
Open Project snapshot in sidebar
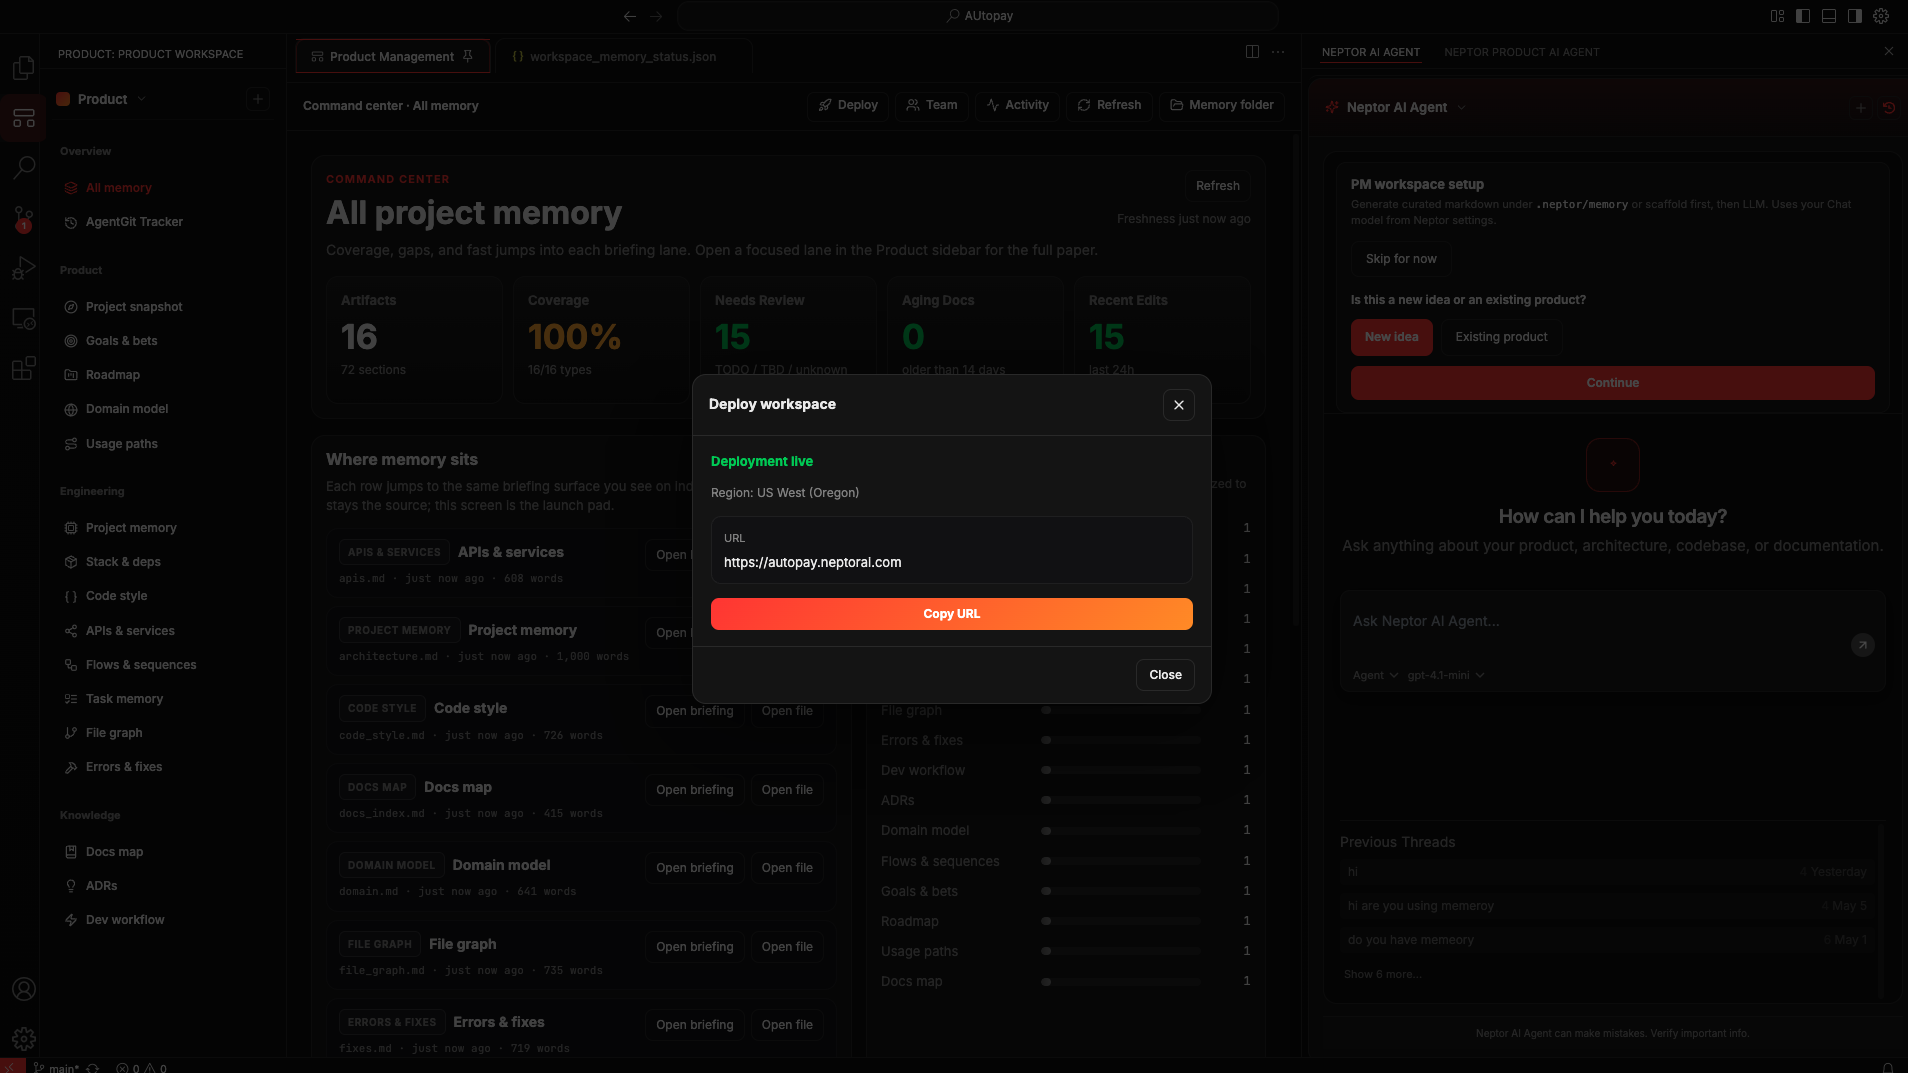click(134, 307)
